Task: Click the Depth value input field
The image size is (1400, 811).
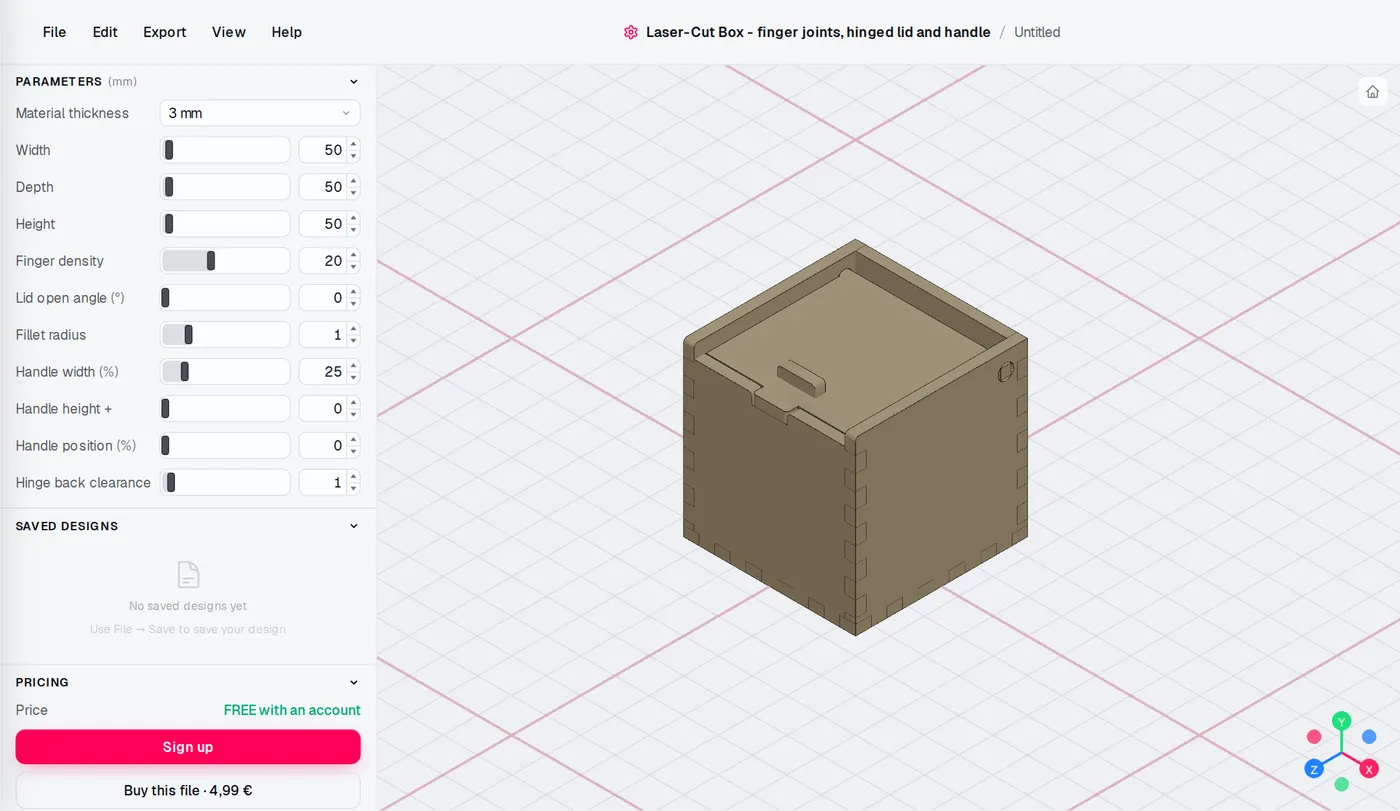Action: coord(322,187)
